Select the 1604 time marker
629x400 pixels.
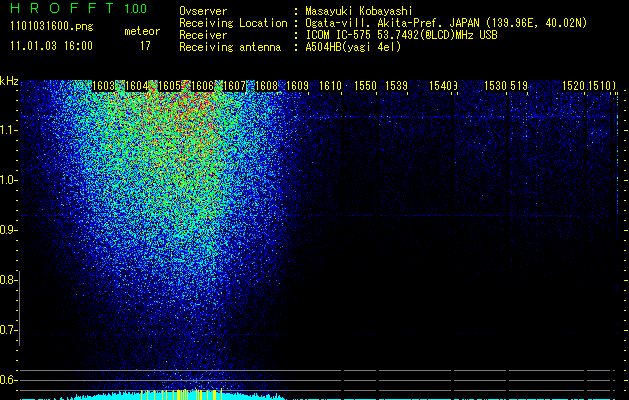pos(136,86)
